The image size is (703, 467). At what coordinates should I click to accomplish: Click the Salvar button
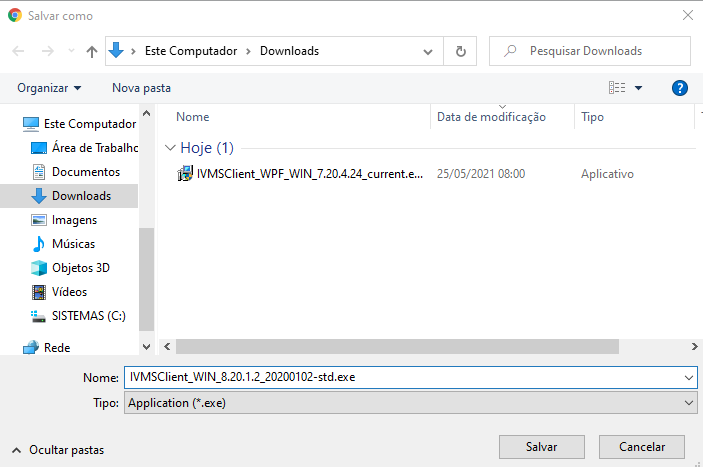tap(541, 446)
